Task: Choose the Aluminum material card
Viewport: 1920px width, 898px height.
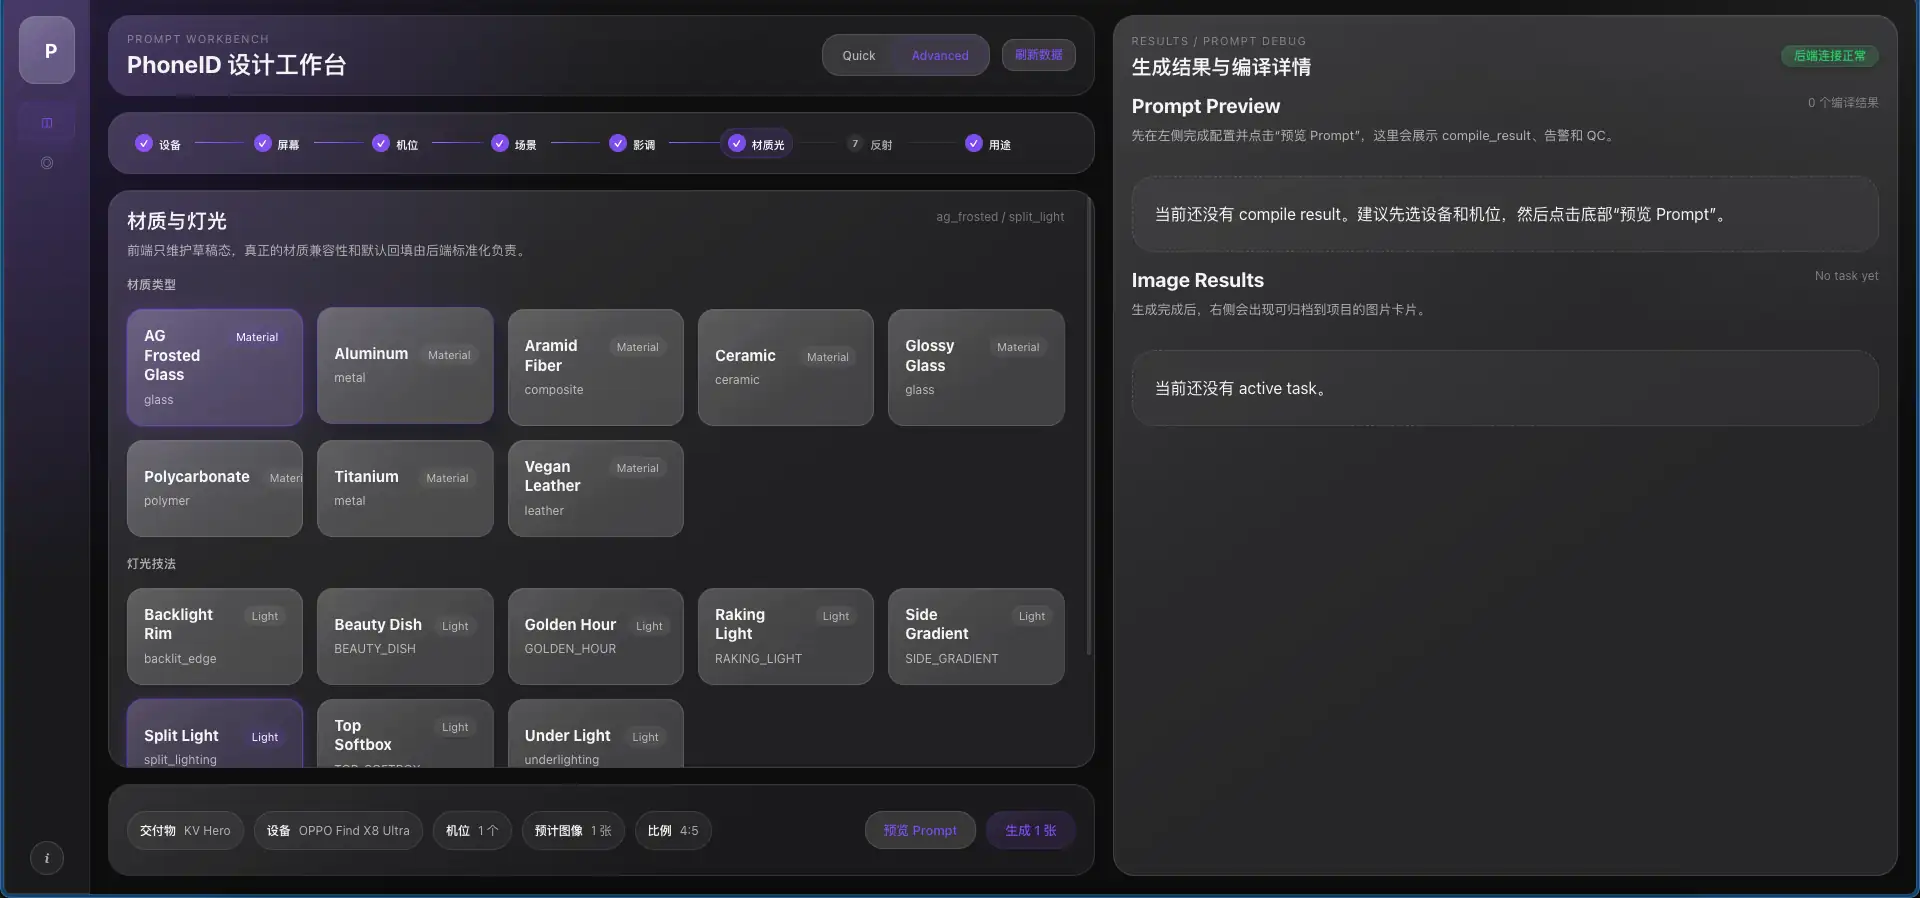Action: tap(405, 366)
